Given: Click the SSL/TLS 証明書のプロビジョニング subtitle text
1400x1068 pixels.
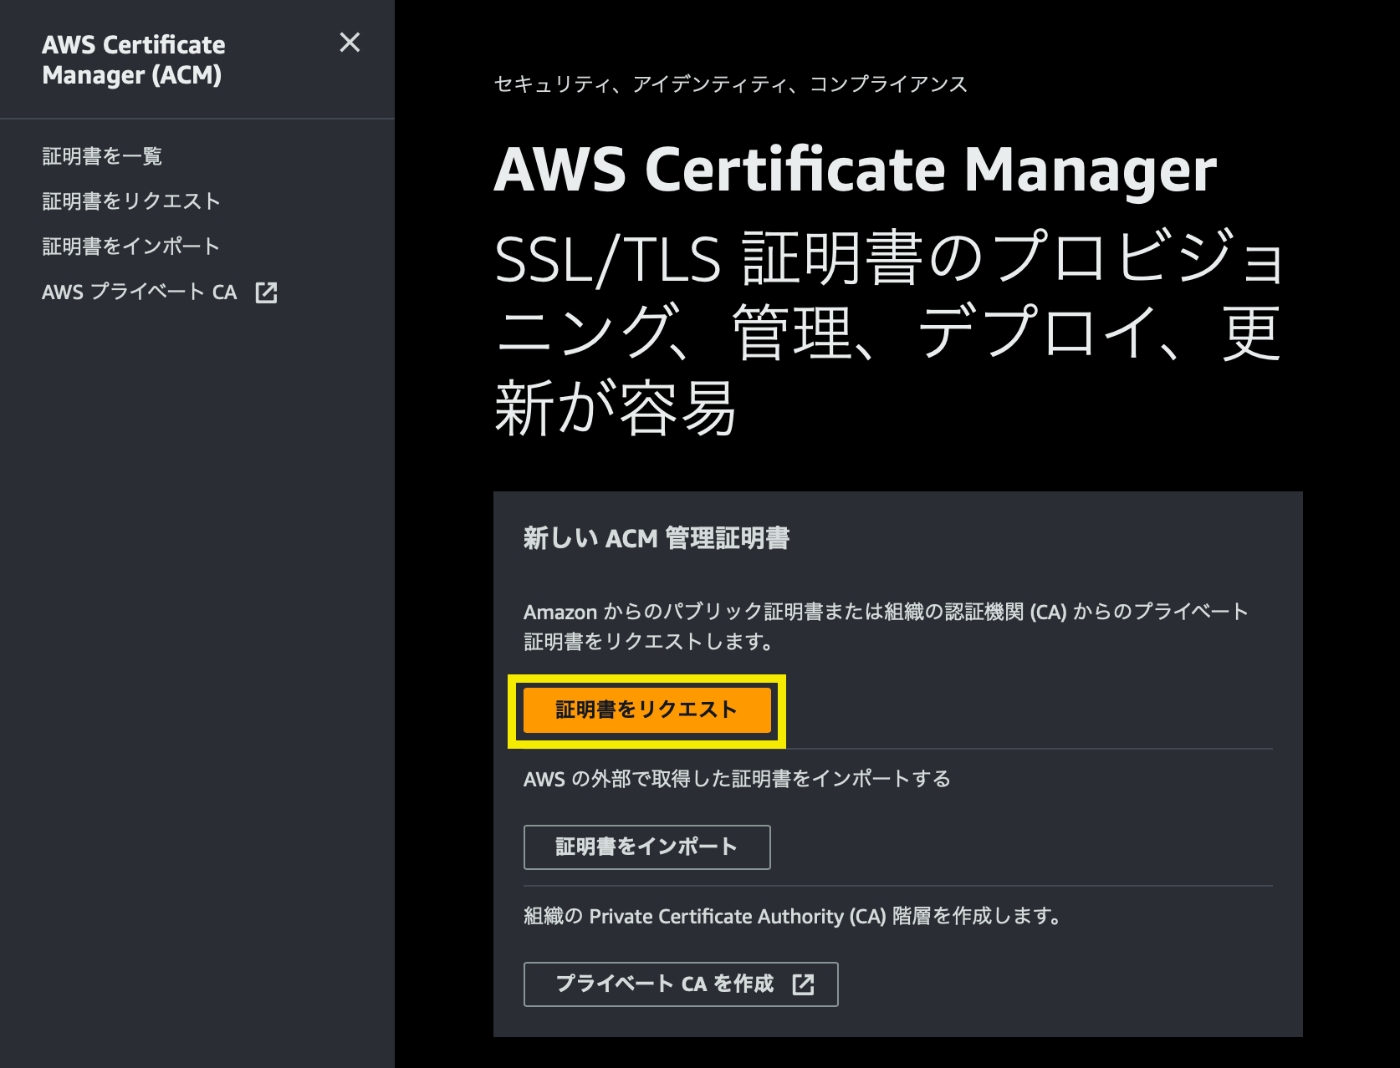Looking at the screenshot, I should click(889, 333).
